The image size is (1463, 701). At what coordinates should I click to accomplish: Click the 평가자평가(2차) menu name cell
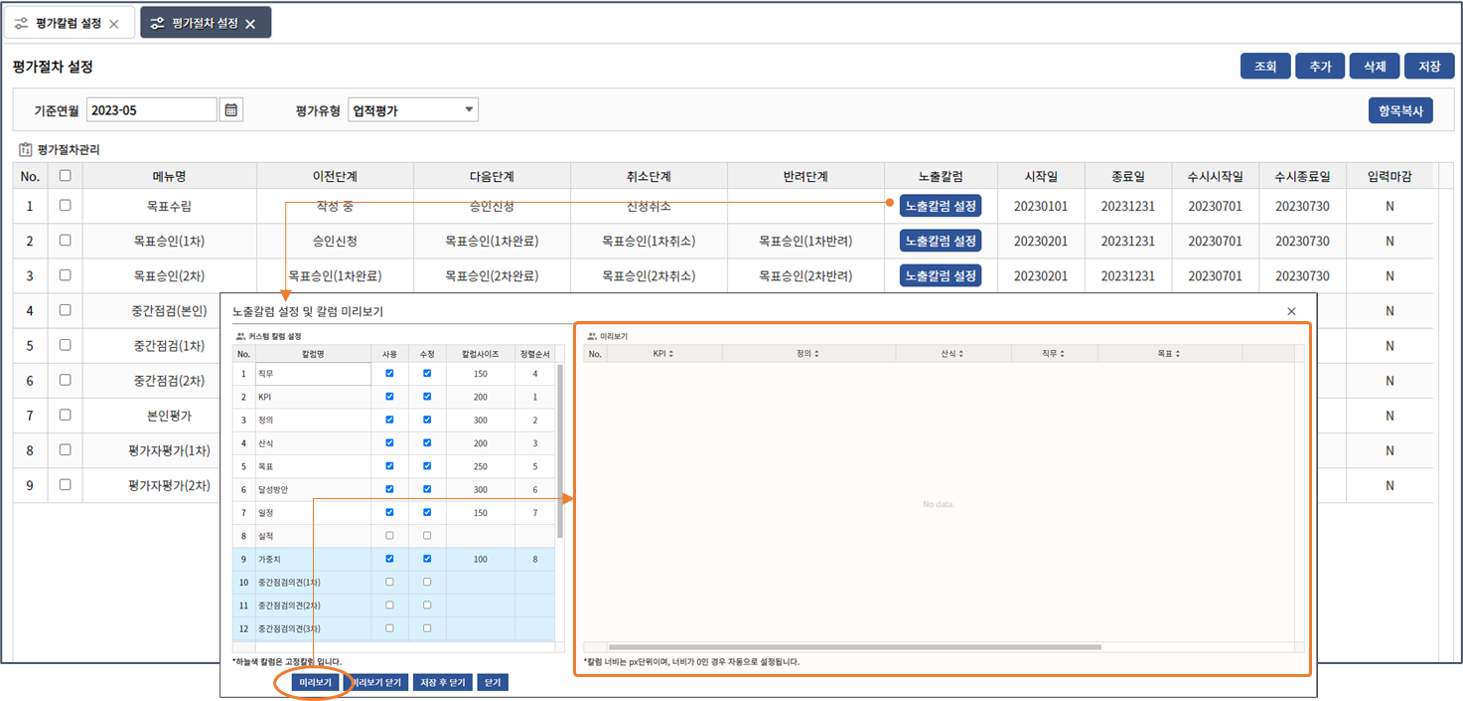(169, 485)
